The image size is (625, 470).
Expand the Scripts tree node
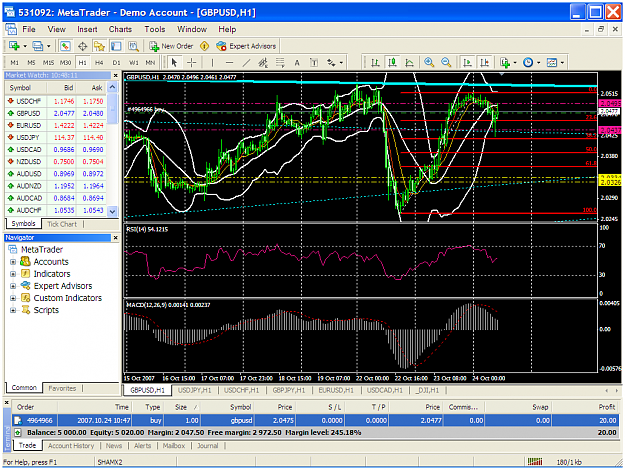[x=13, y=310]
